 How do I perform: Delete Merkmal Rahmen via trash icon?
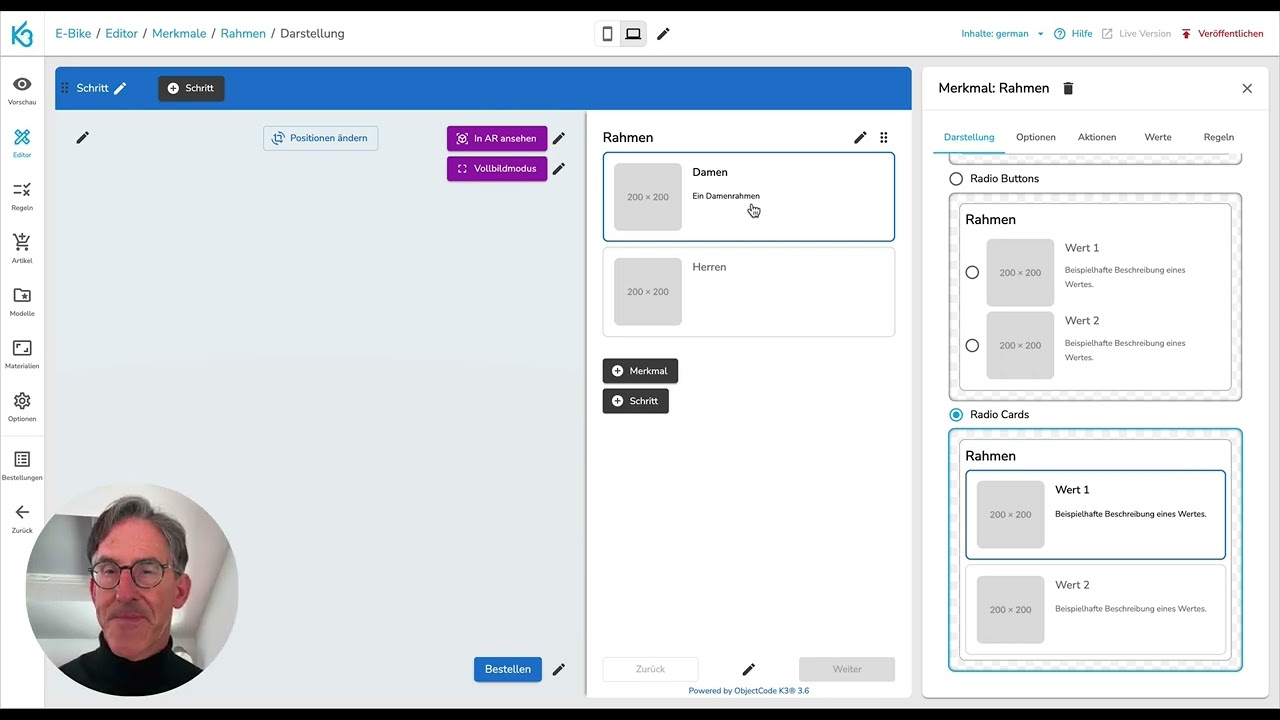1068,88
